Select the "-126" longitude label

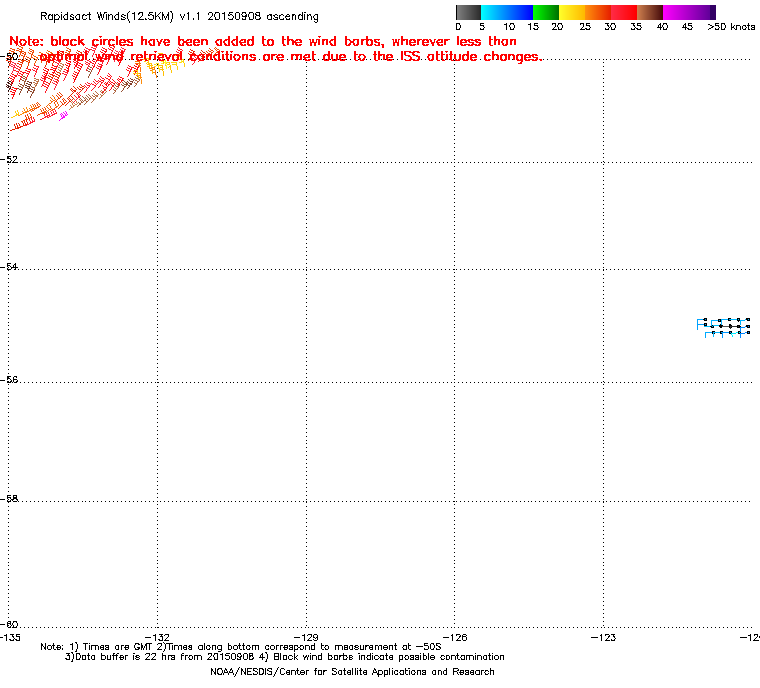pos(455,637)
